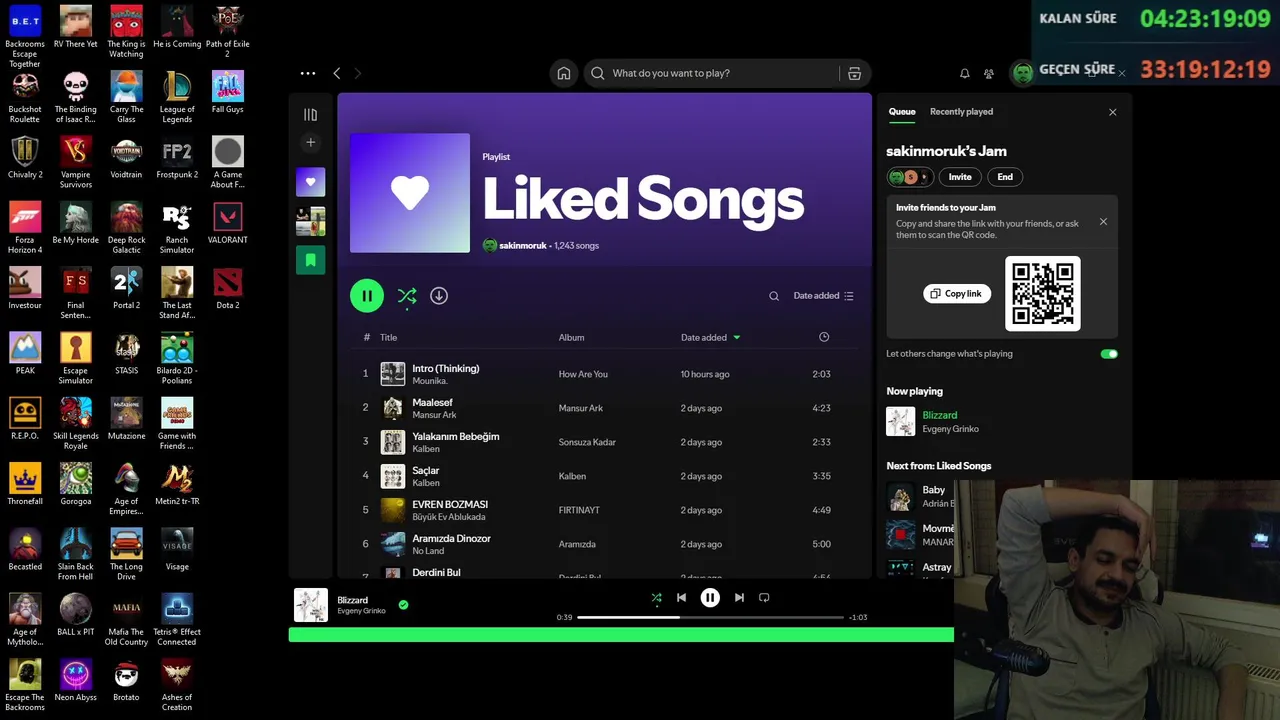
Task: Search within the playlist magnifier icon
Action: [774, 296]
